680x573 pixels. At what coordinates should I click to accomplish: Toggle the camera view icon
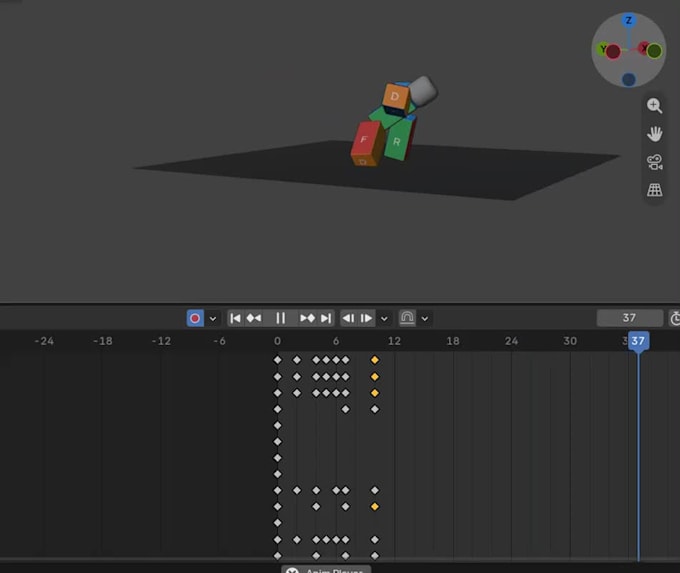pos(654,162)
